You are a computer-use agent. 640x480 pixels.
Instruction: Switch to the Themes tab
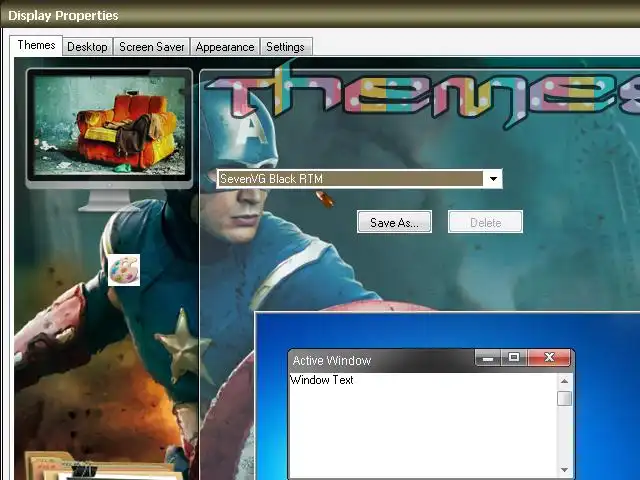(x=36, y=45)
